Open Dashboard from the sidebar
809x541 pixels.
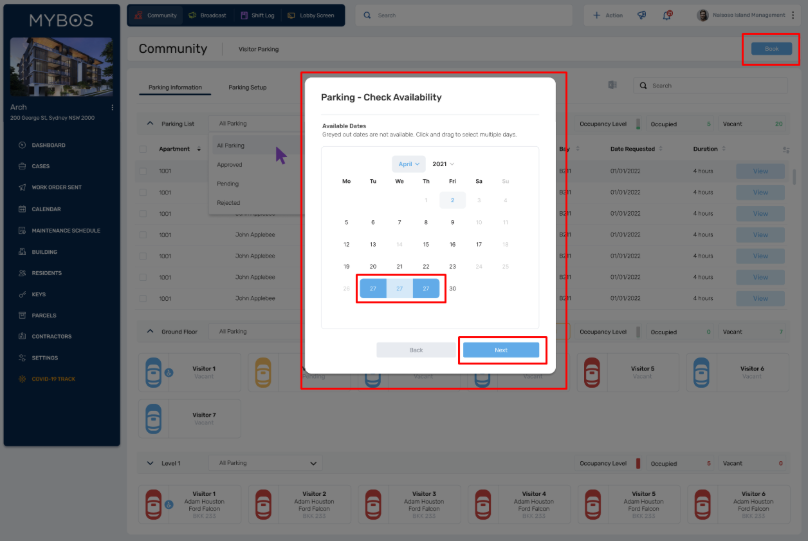[x=48, y=145]
